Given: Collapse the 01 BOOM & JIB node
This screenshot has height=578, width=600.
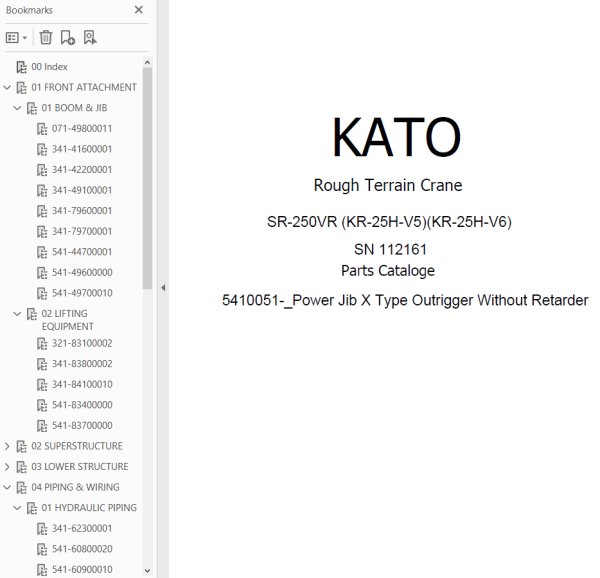Looking at the screenshot, I should point(17,108).
